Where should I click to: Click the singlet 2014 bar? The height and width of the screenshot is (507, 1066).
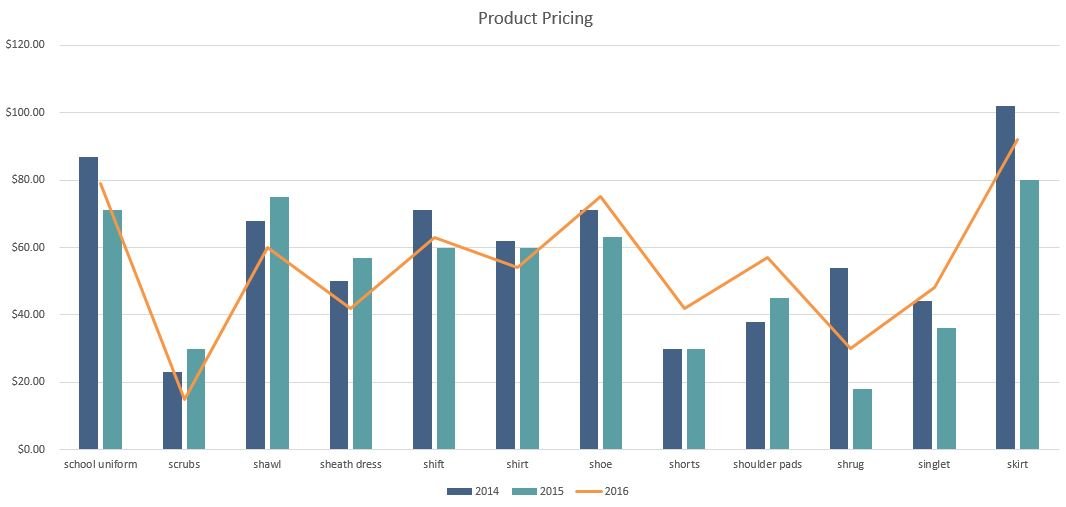pos(922,375)
